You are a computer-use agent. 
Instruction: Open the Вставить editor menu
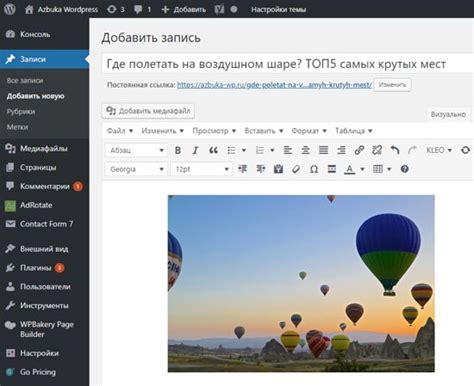coord(264,131)
